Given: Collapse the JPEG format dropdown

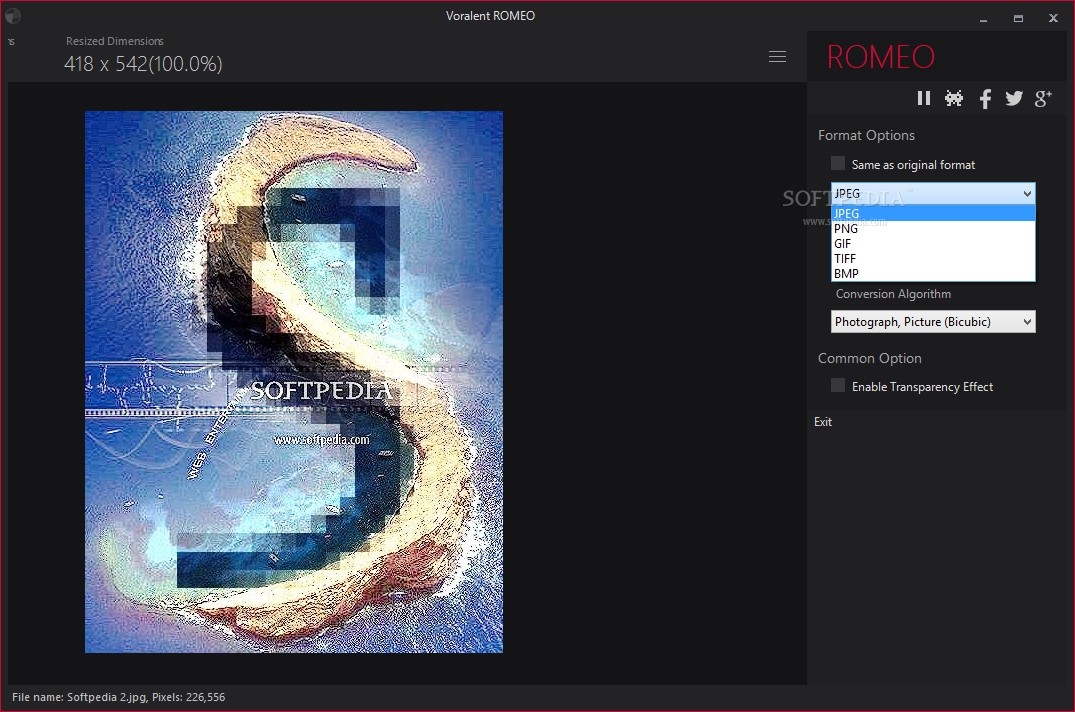Looking at the screenshot, I should pyautogui.click(x=933, y=193).
